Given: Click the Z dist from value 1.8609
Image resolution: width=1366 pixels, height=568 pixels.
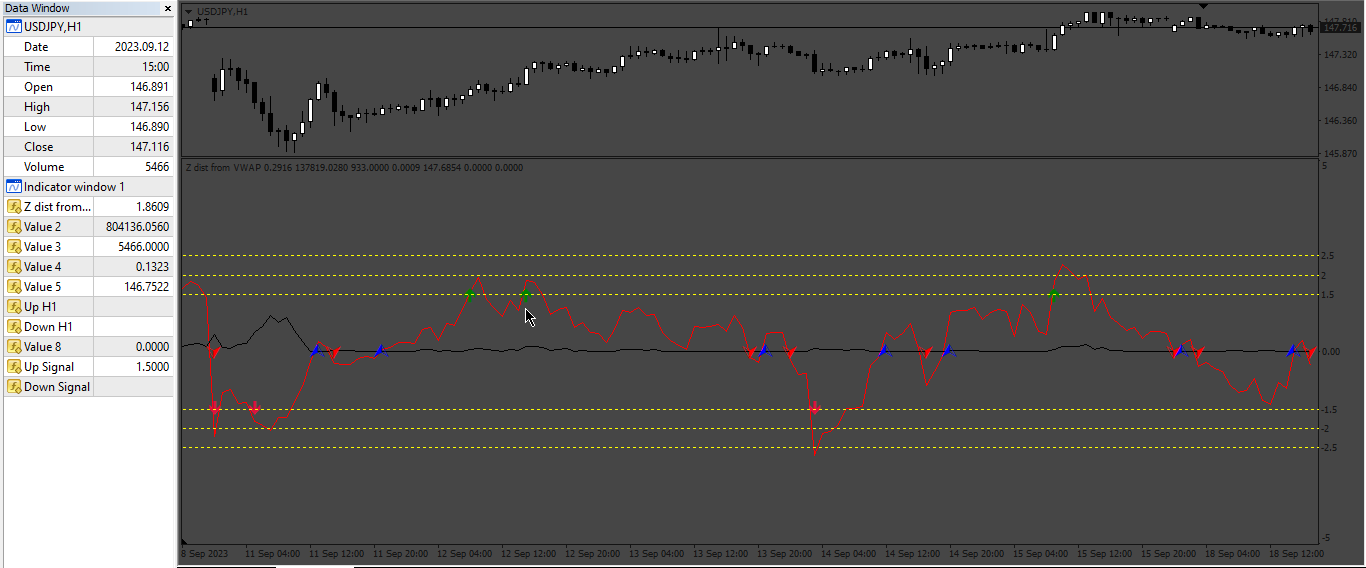Looking at the screenshot, I should point(153,207).
